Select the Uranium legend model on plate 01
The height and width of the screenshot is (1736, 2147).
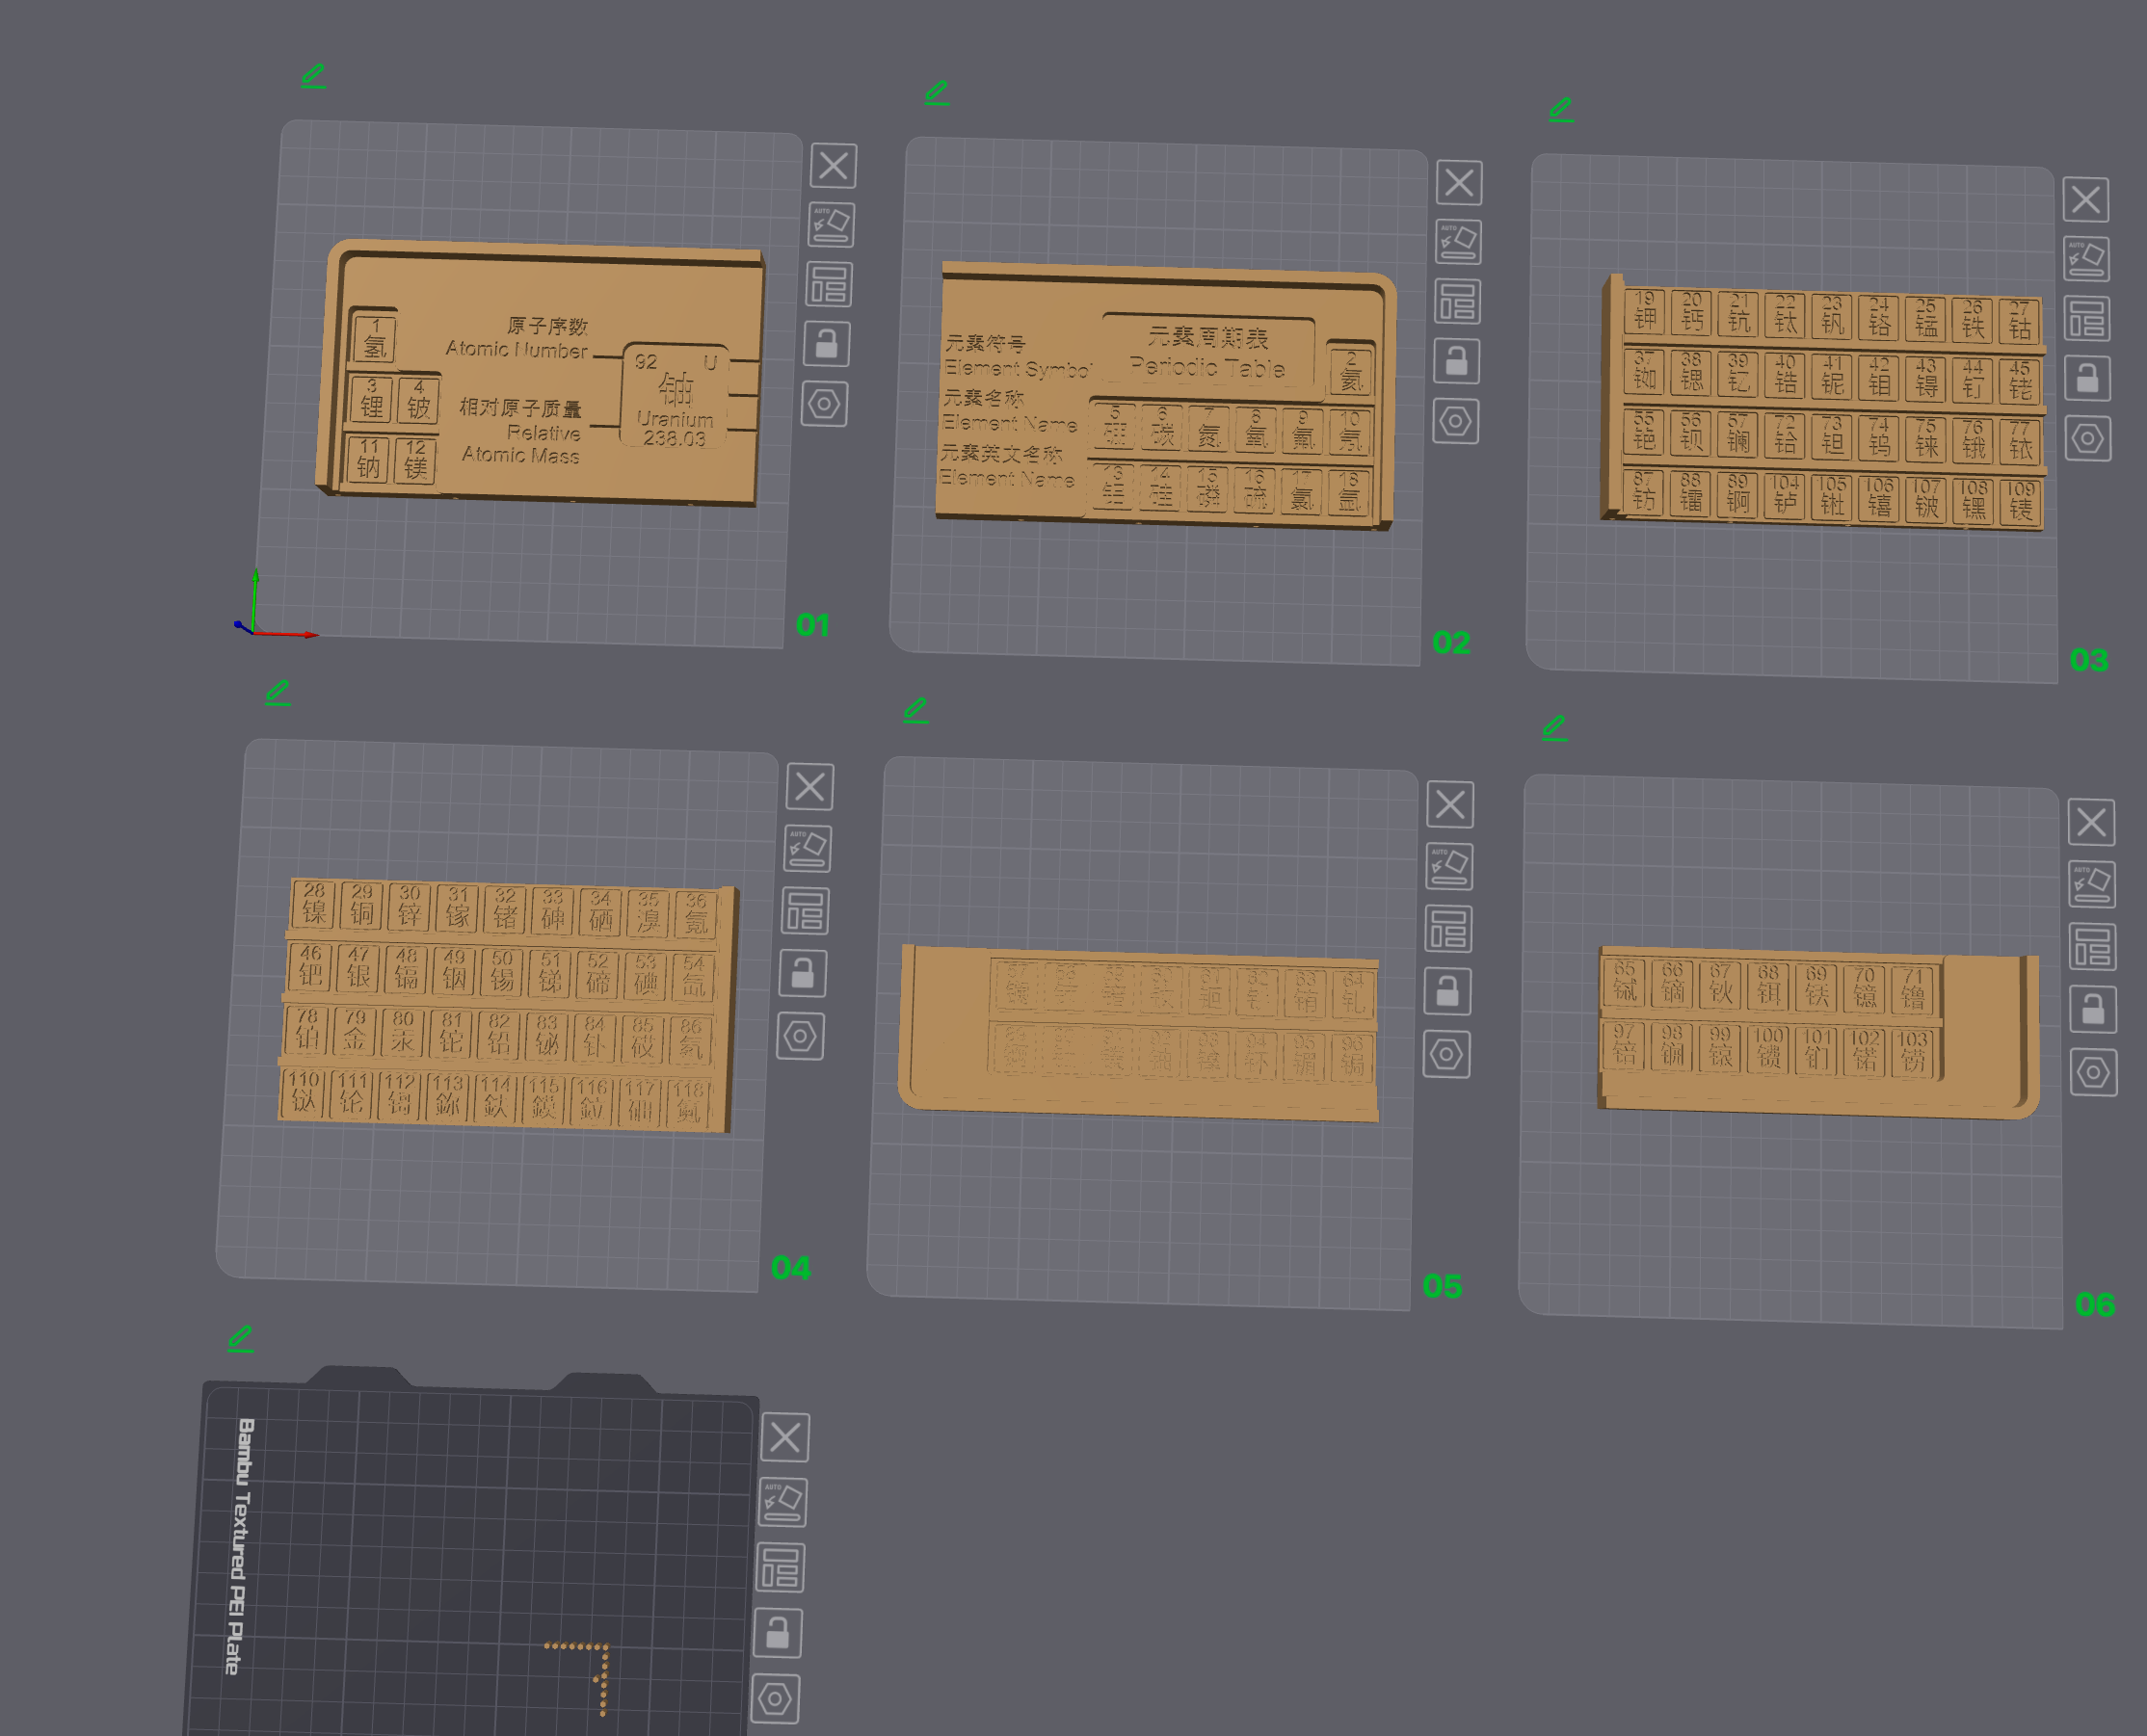[x=540, y=373]
